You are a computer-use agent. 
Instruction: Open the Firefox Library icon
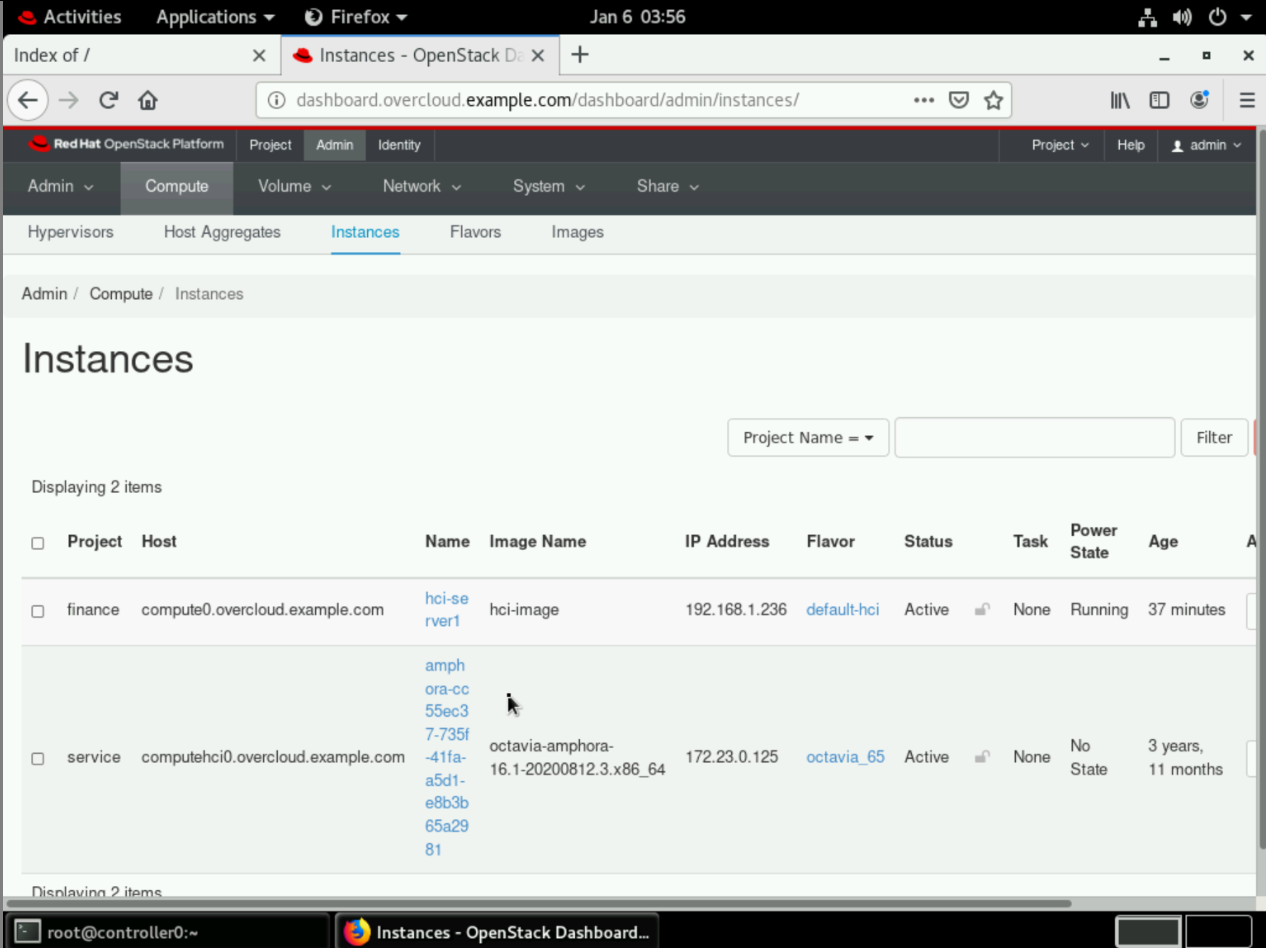click(1120, 100)
